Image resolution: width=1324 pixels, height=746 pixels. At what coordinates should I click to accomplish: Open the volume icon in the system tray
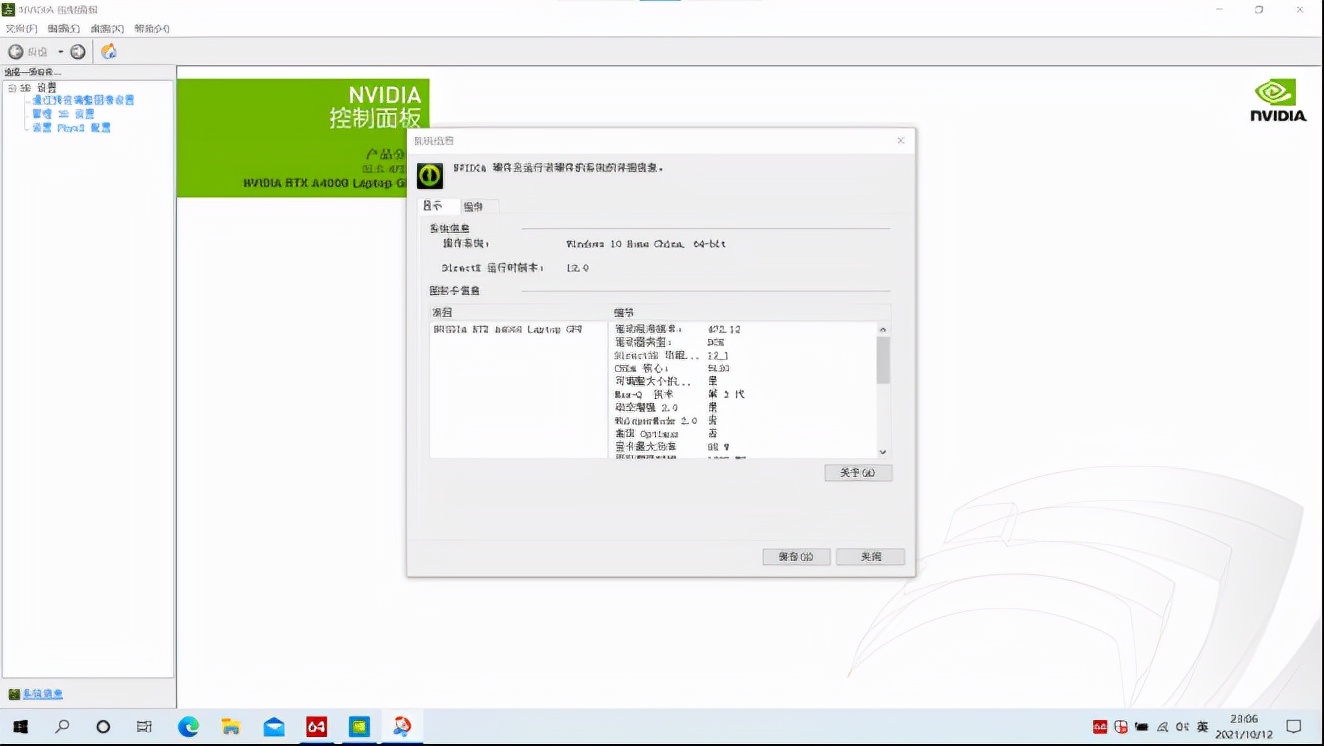(1182, 727)
